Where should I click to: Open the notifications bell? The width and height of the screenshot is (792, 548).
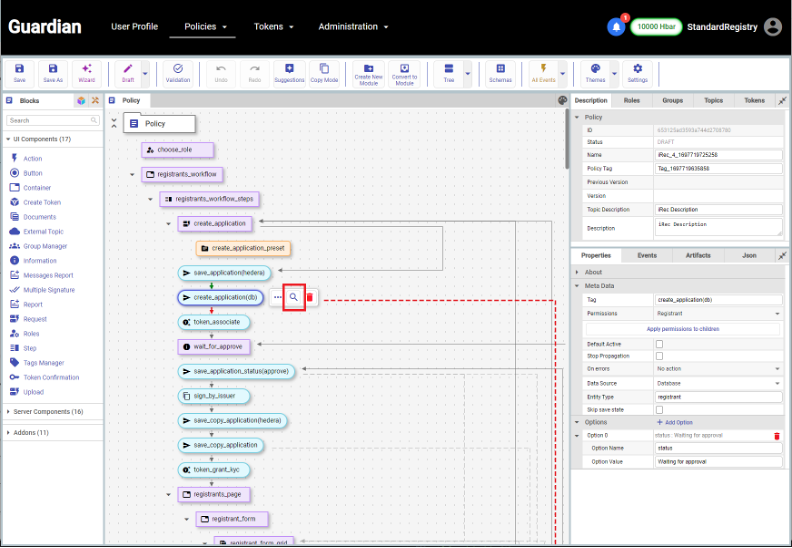(x=616, y=27)
